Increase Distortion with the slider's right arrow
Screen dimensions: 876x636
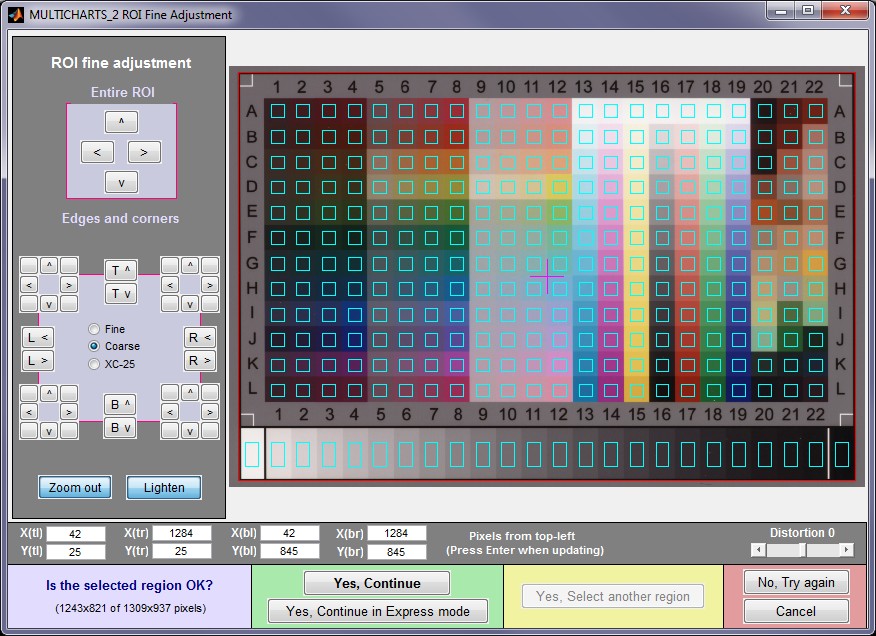click(x=847, y=550)
